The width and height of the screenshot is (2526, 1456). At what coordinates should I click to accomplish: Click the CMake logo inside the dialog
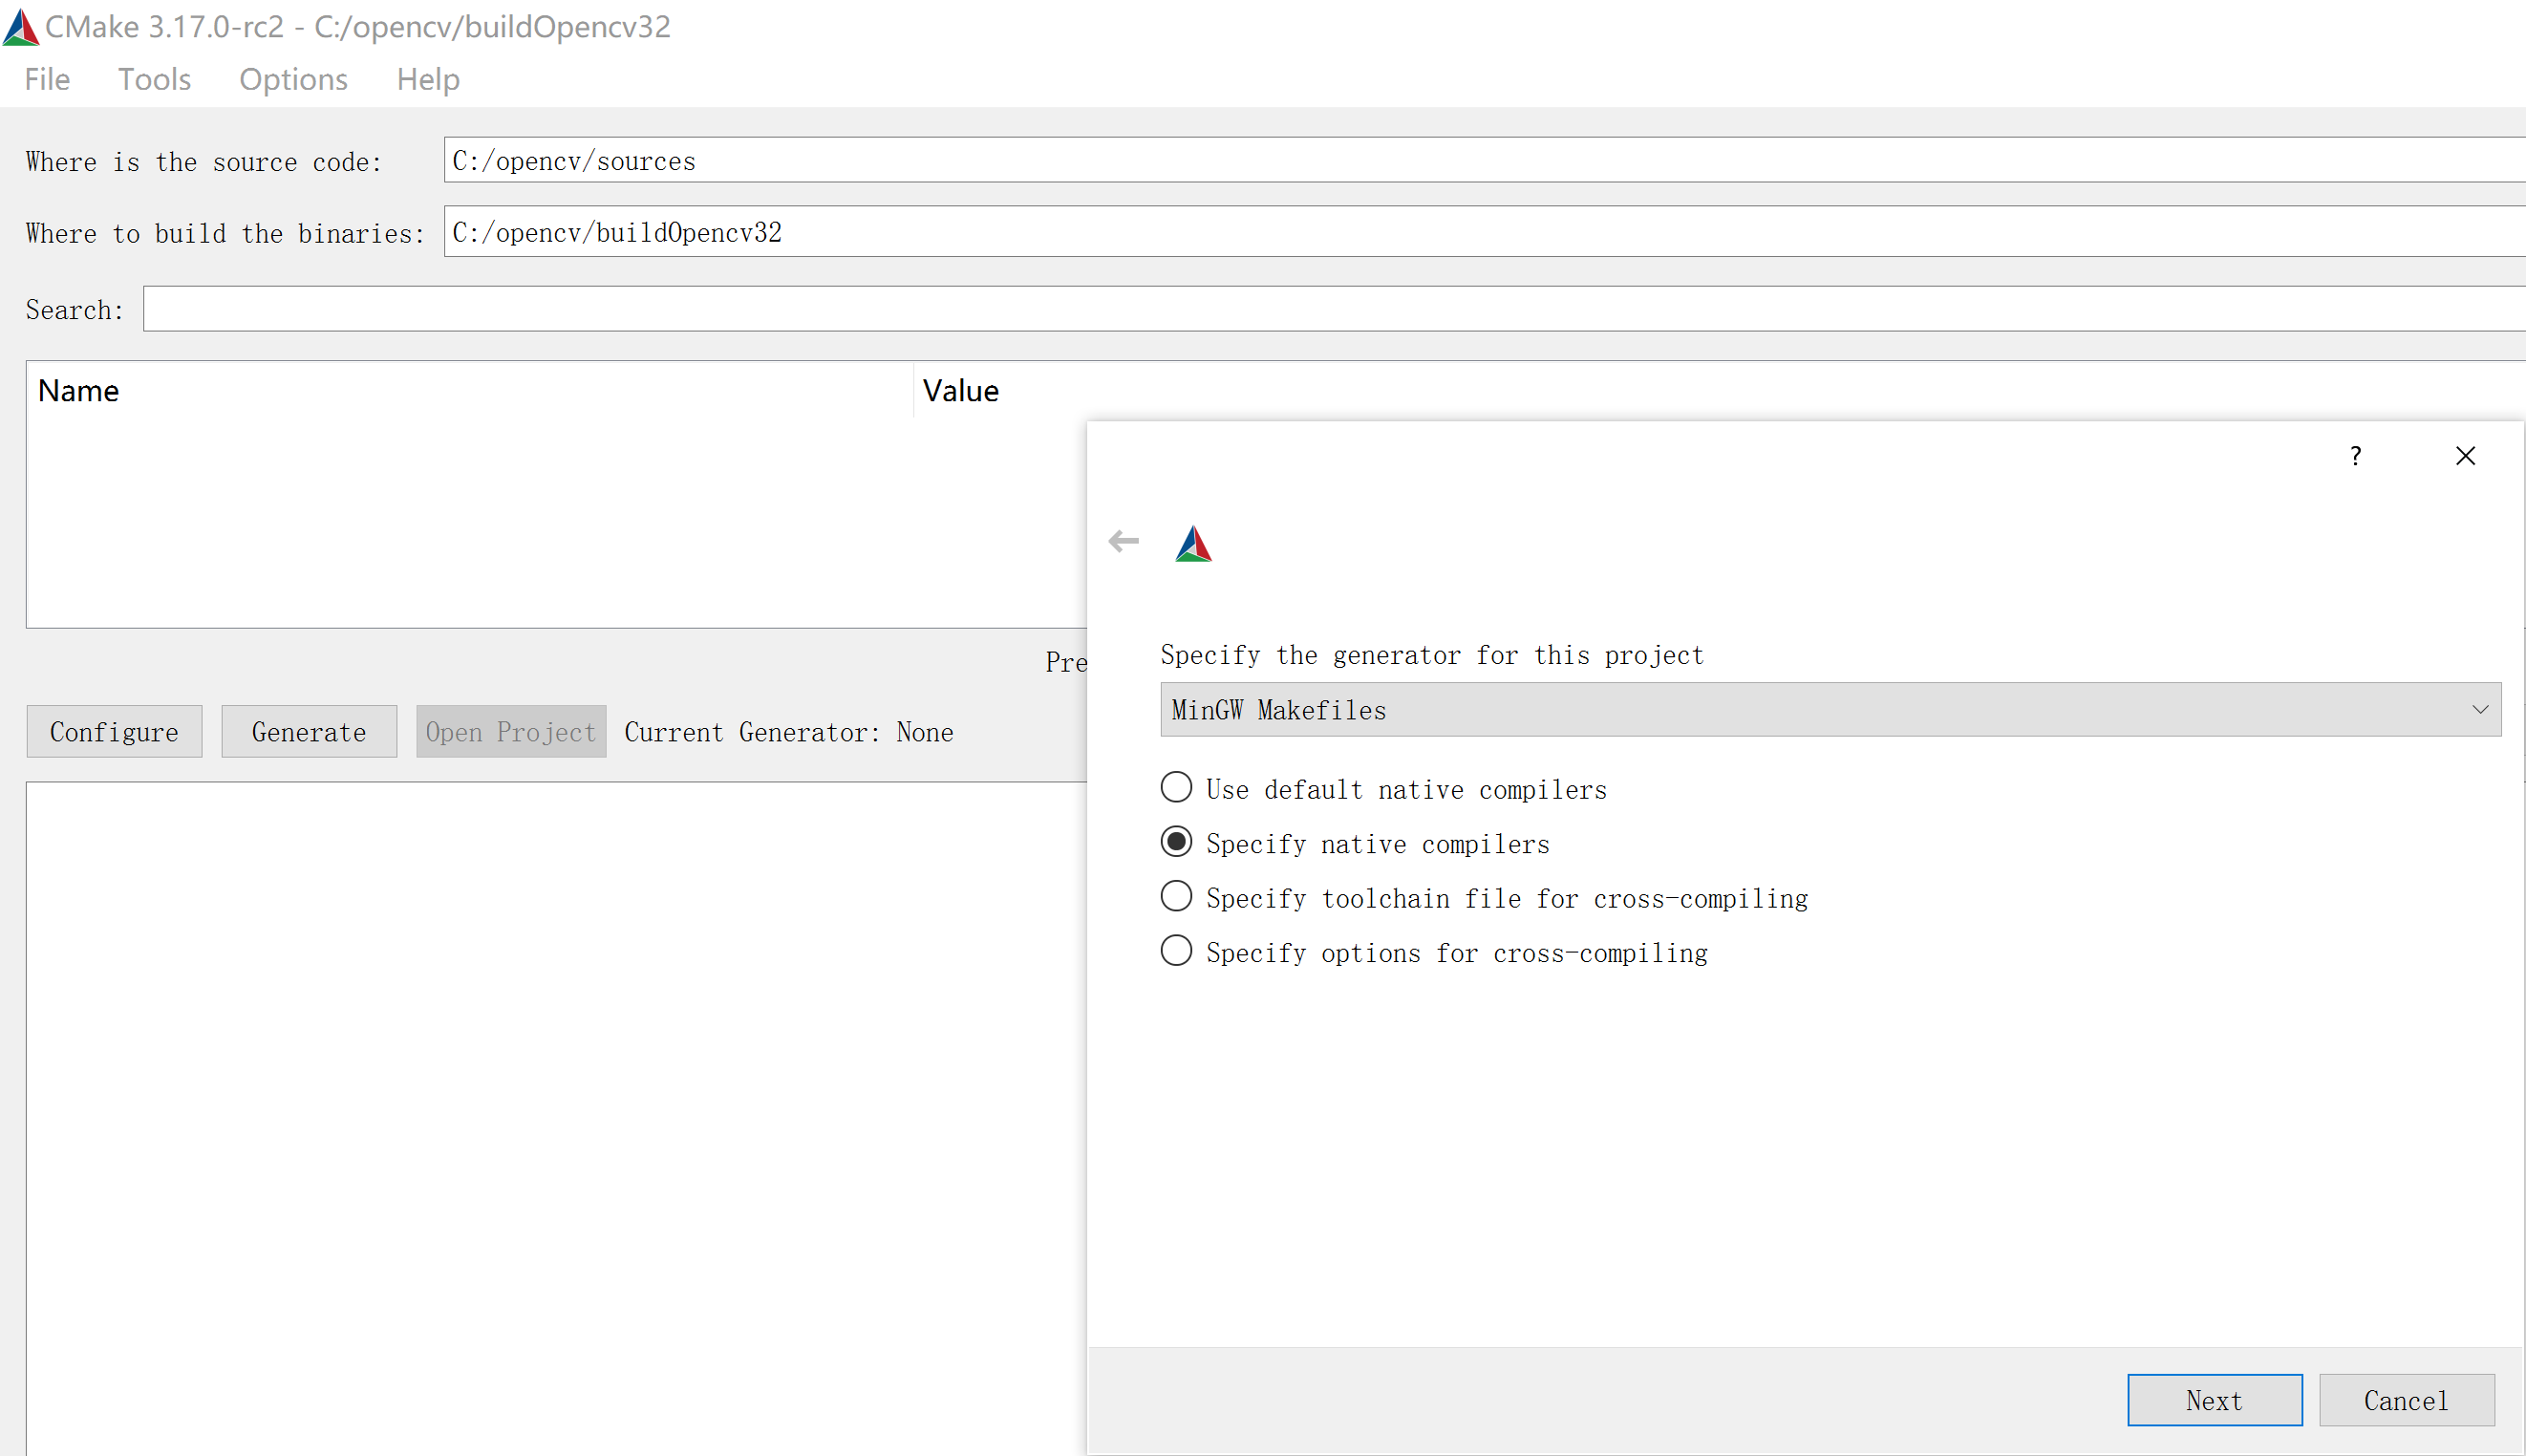[x=1193, y=543]
